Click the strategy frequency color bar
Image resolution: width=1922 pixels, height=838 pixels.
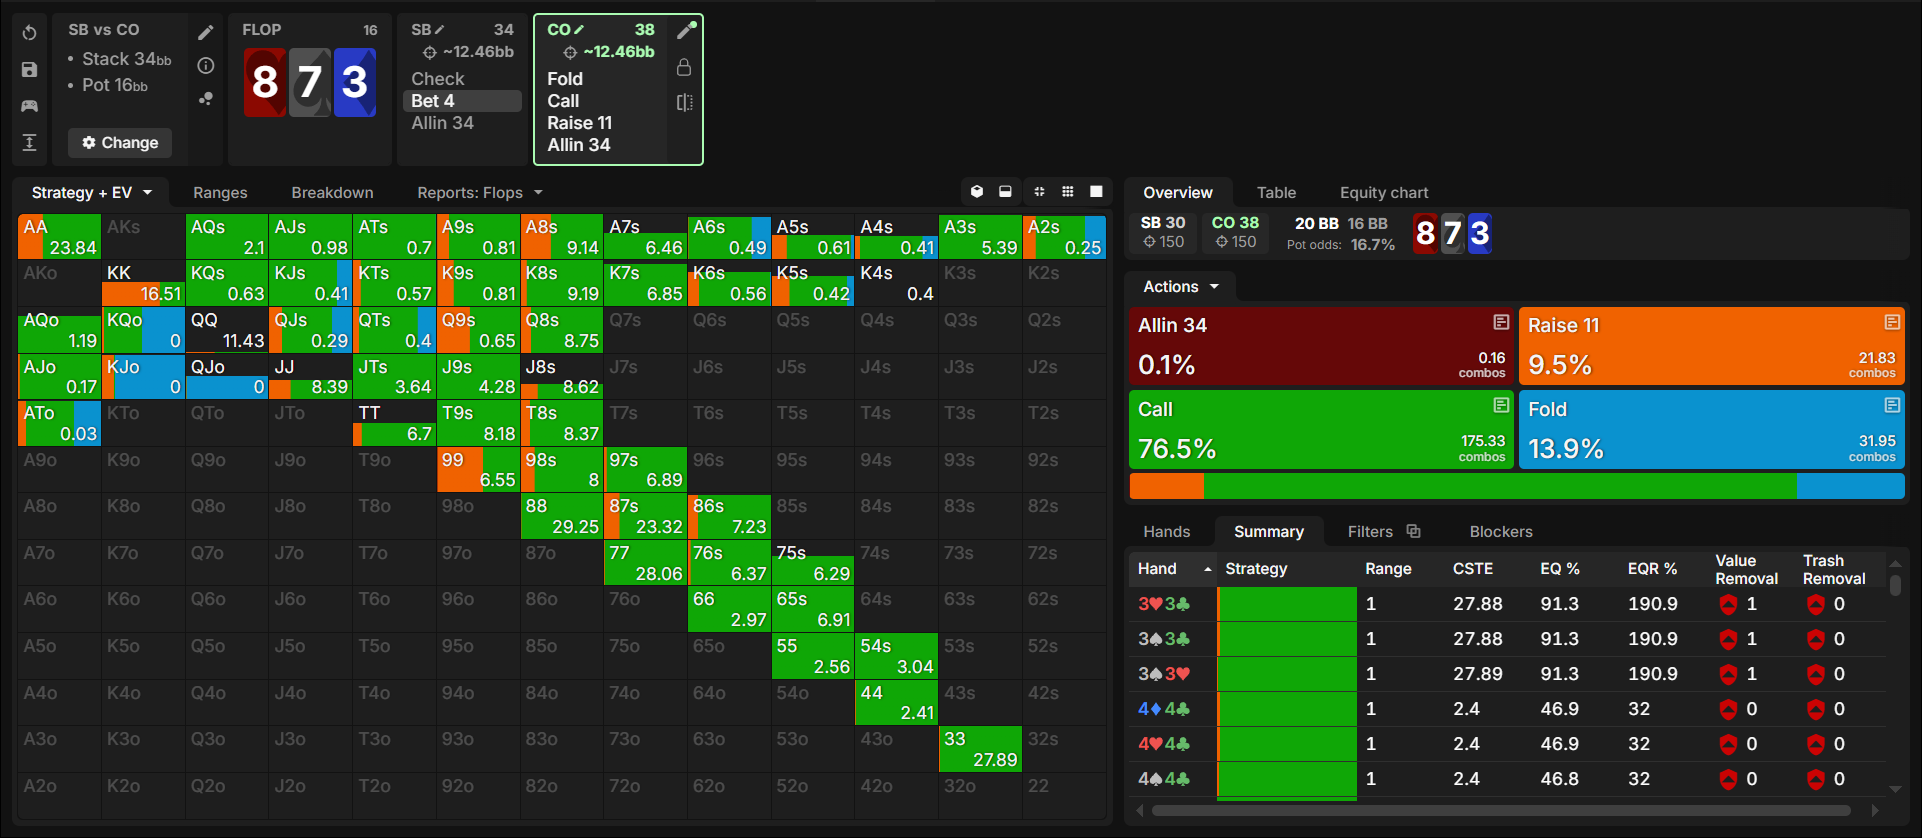pos(1517,486)
